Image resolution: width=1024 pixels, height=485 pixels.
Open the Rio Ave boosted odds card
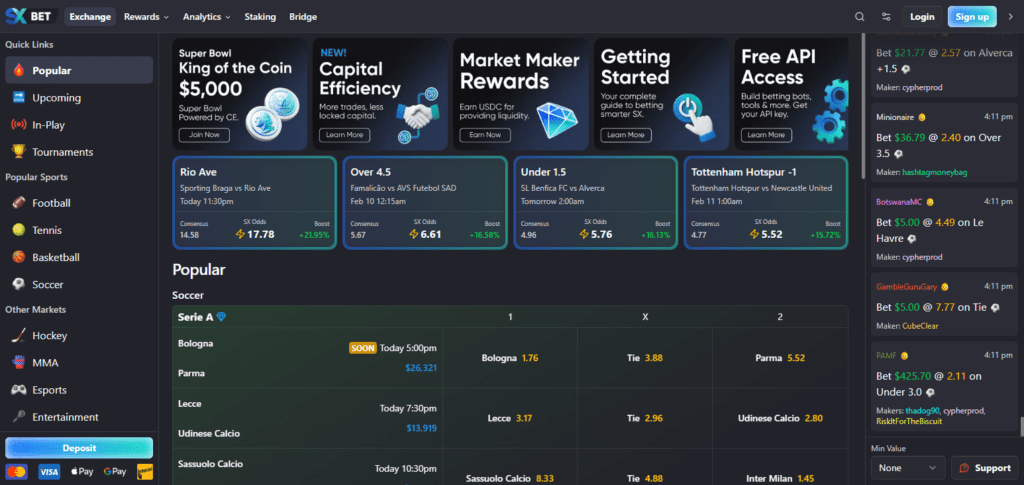click(255, 203)
